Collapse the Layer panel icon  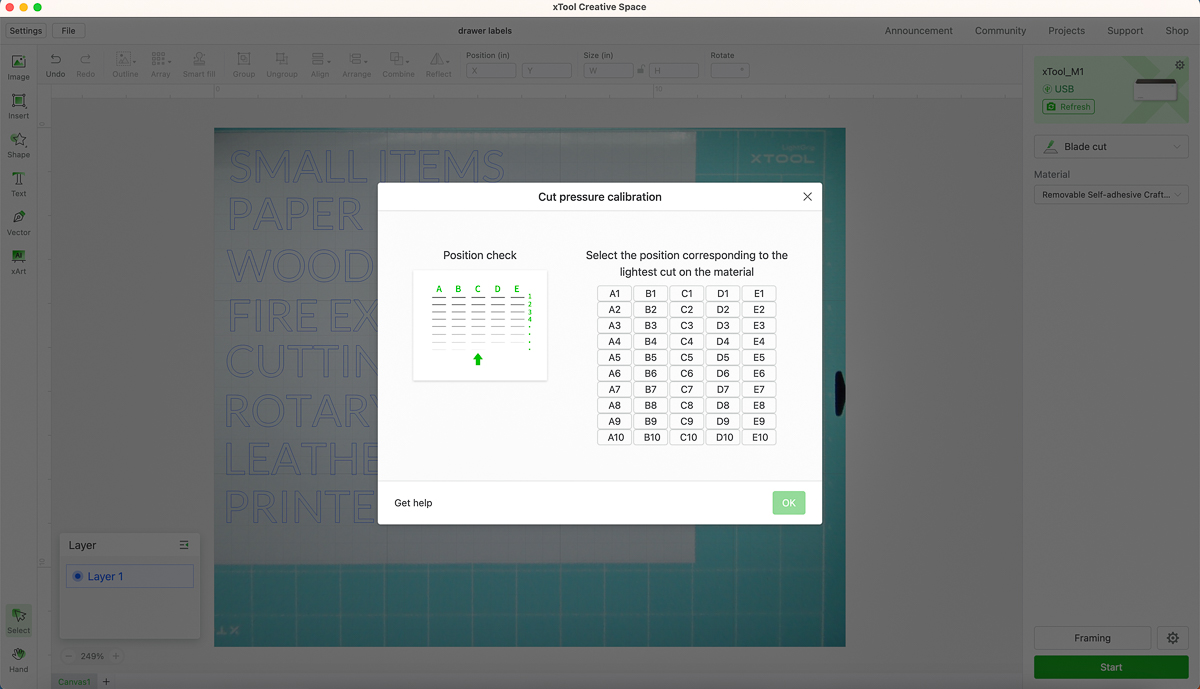pos(184,545)
